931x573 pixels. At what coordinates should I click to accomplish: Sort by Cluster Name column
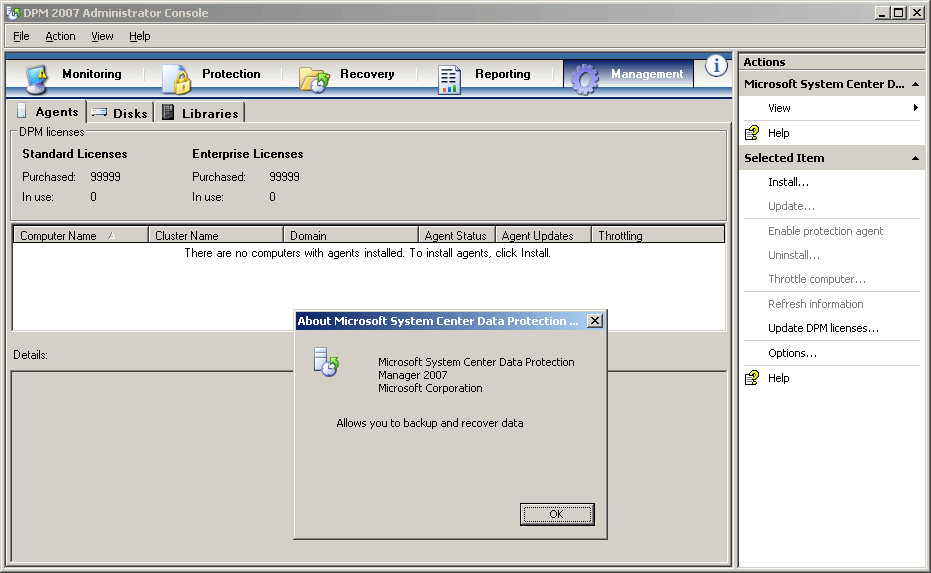[x=216, y=235]
